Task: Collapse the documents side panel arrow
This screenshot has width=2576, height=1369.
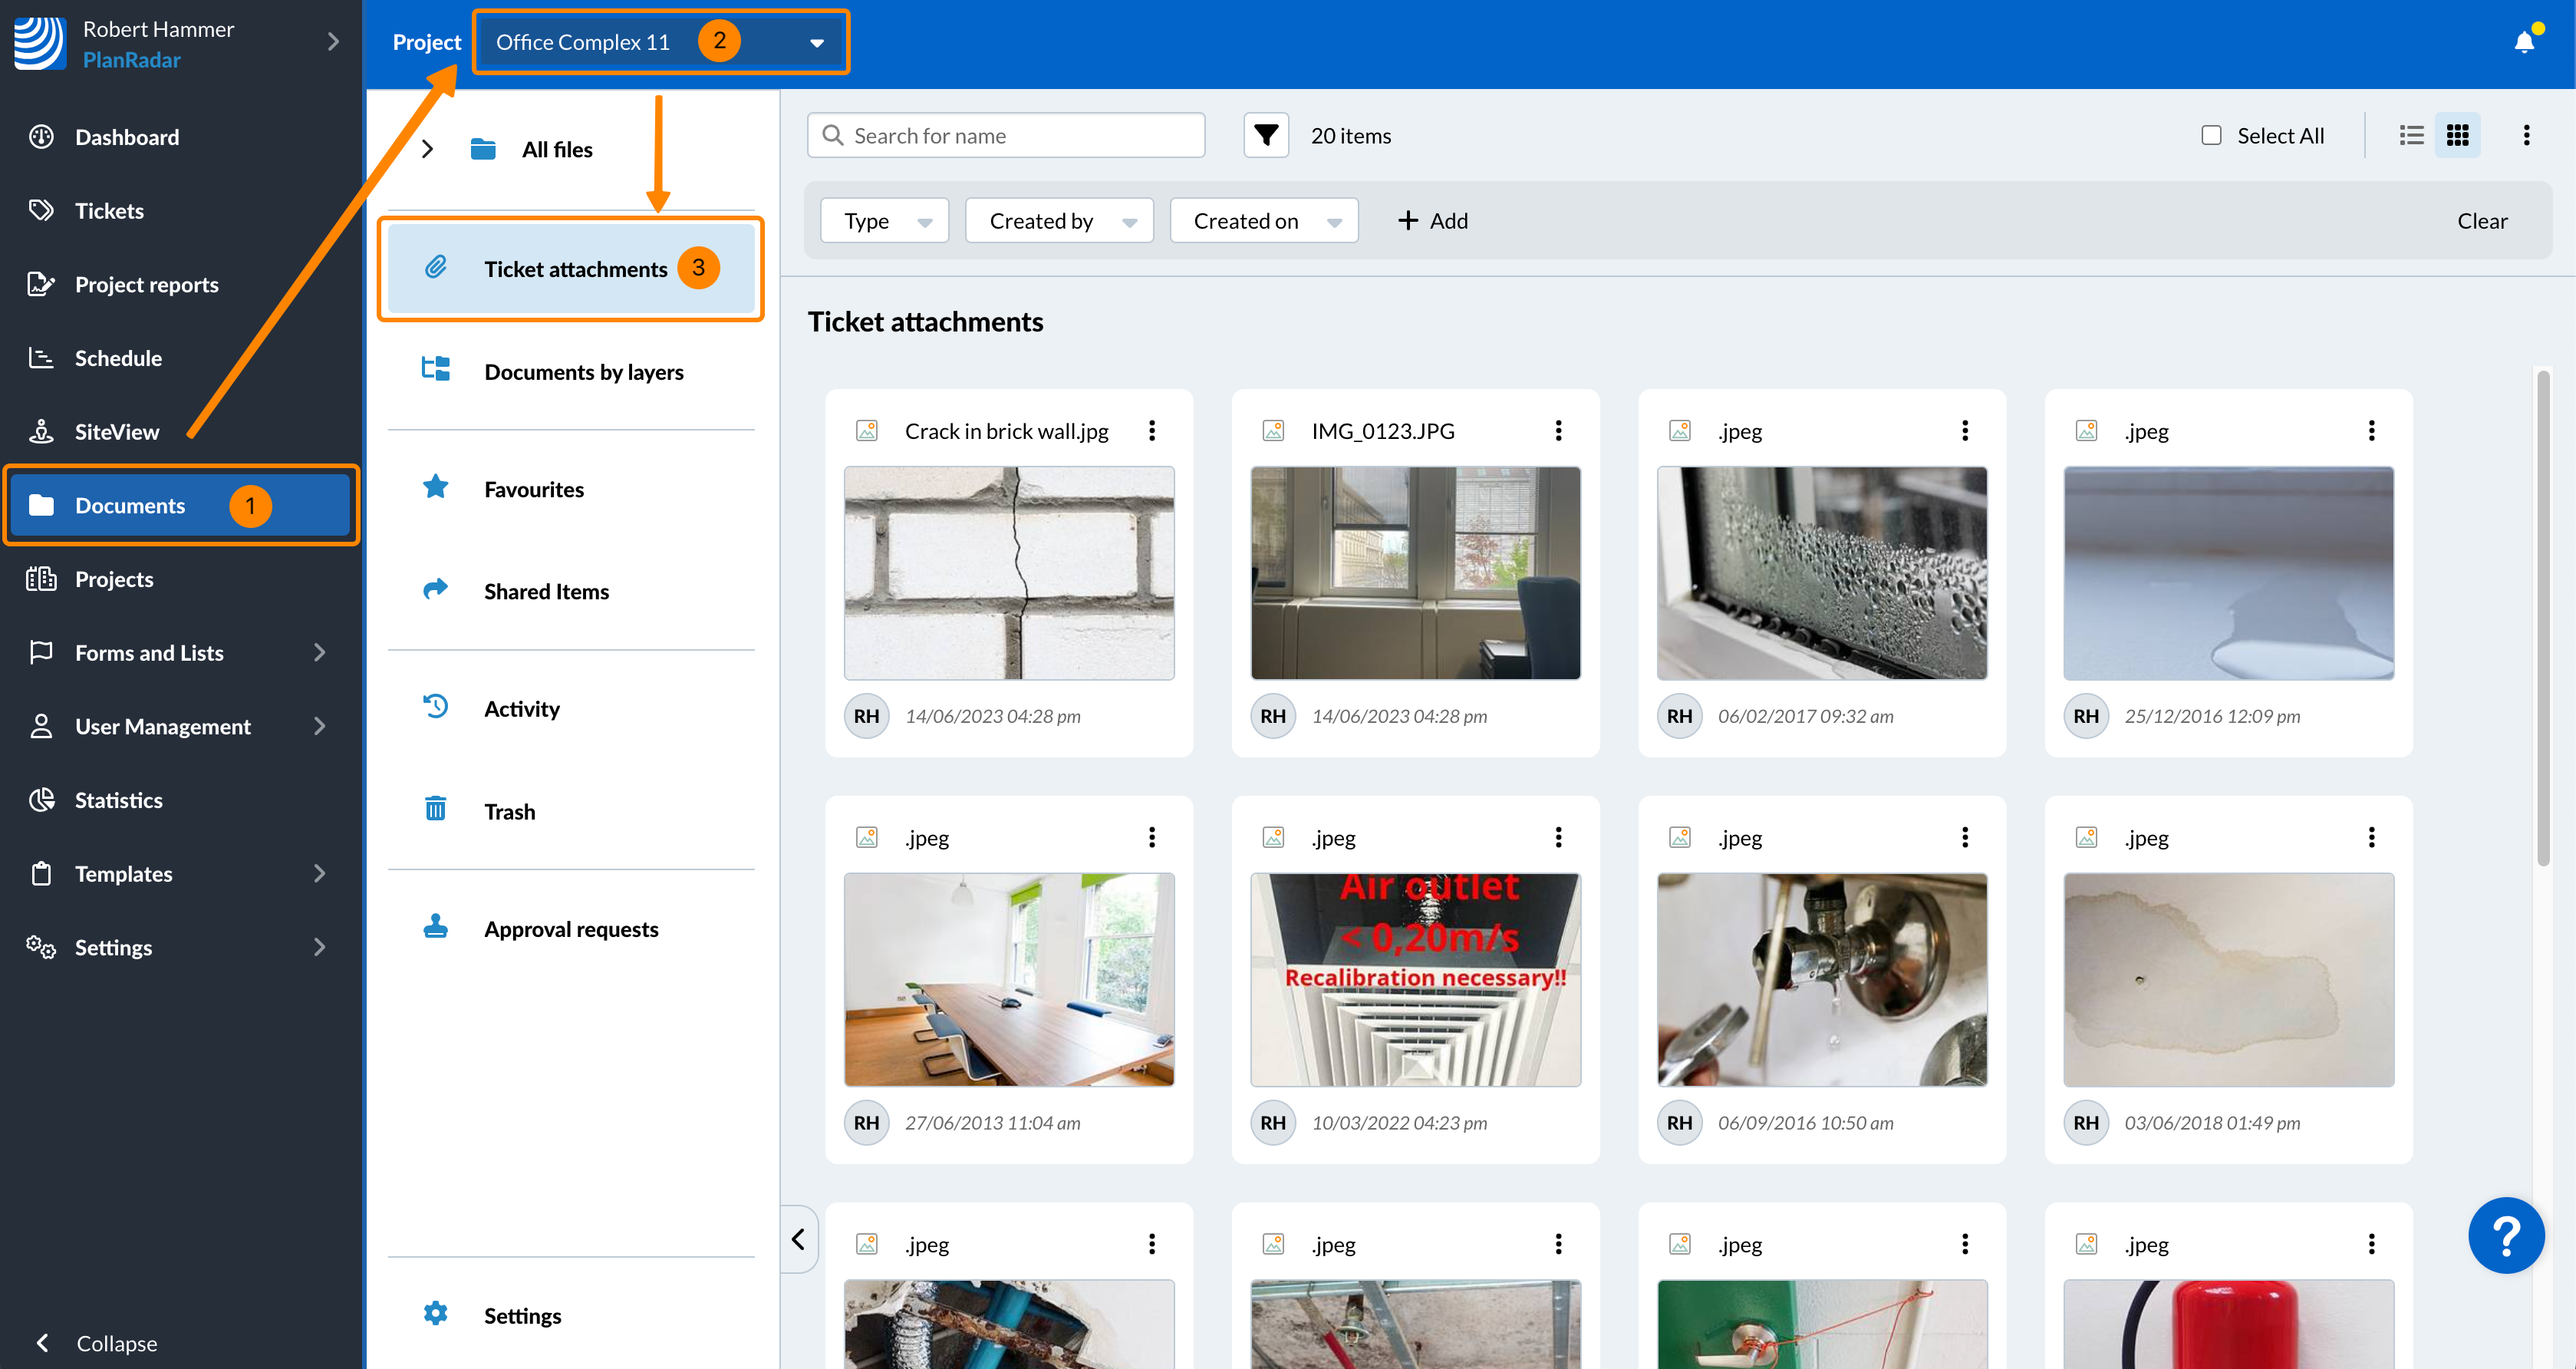Action: [x=798, y=1240]
